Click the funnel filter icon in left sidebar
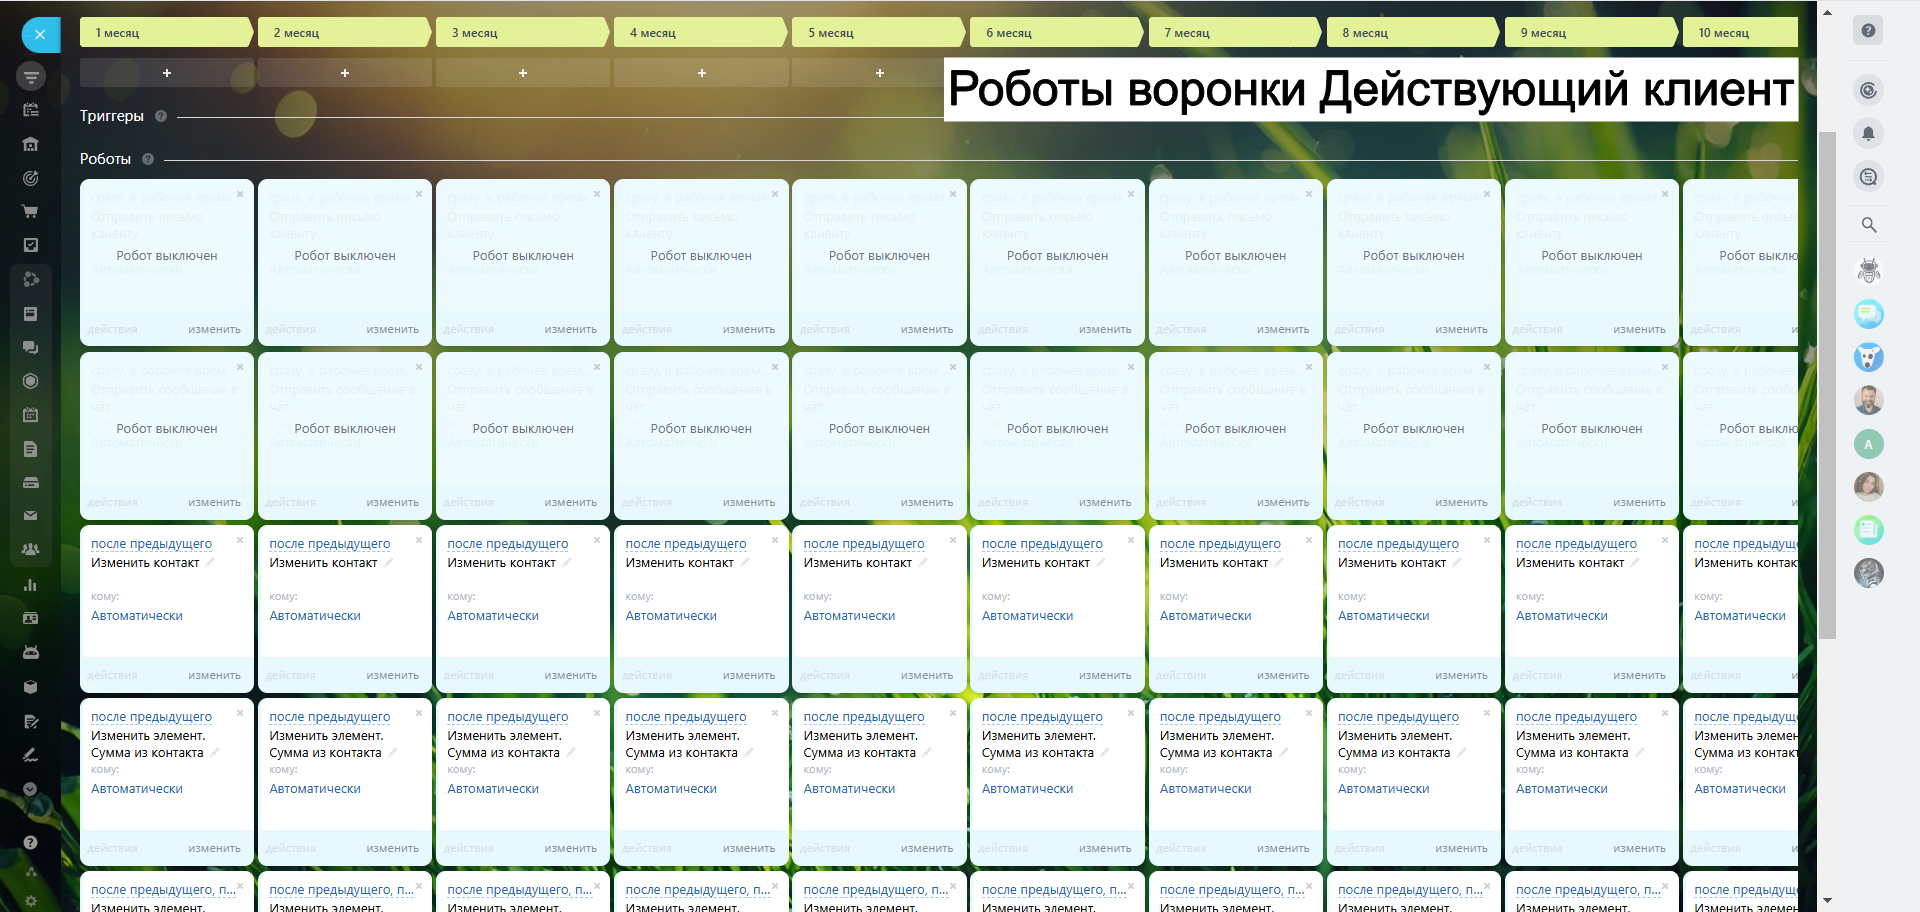Screen dimensions: 1920x912 [31, 76]
